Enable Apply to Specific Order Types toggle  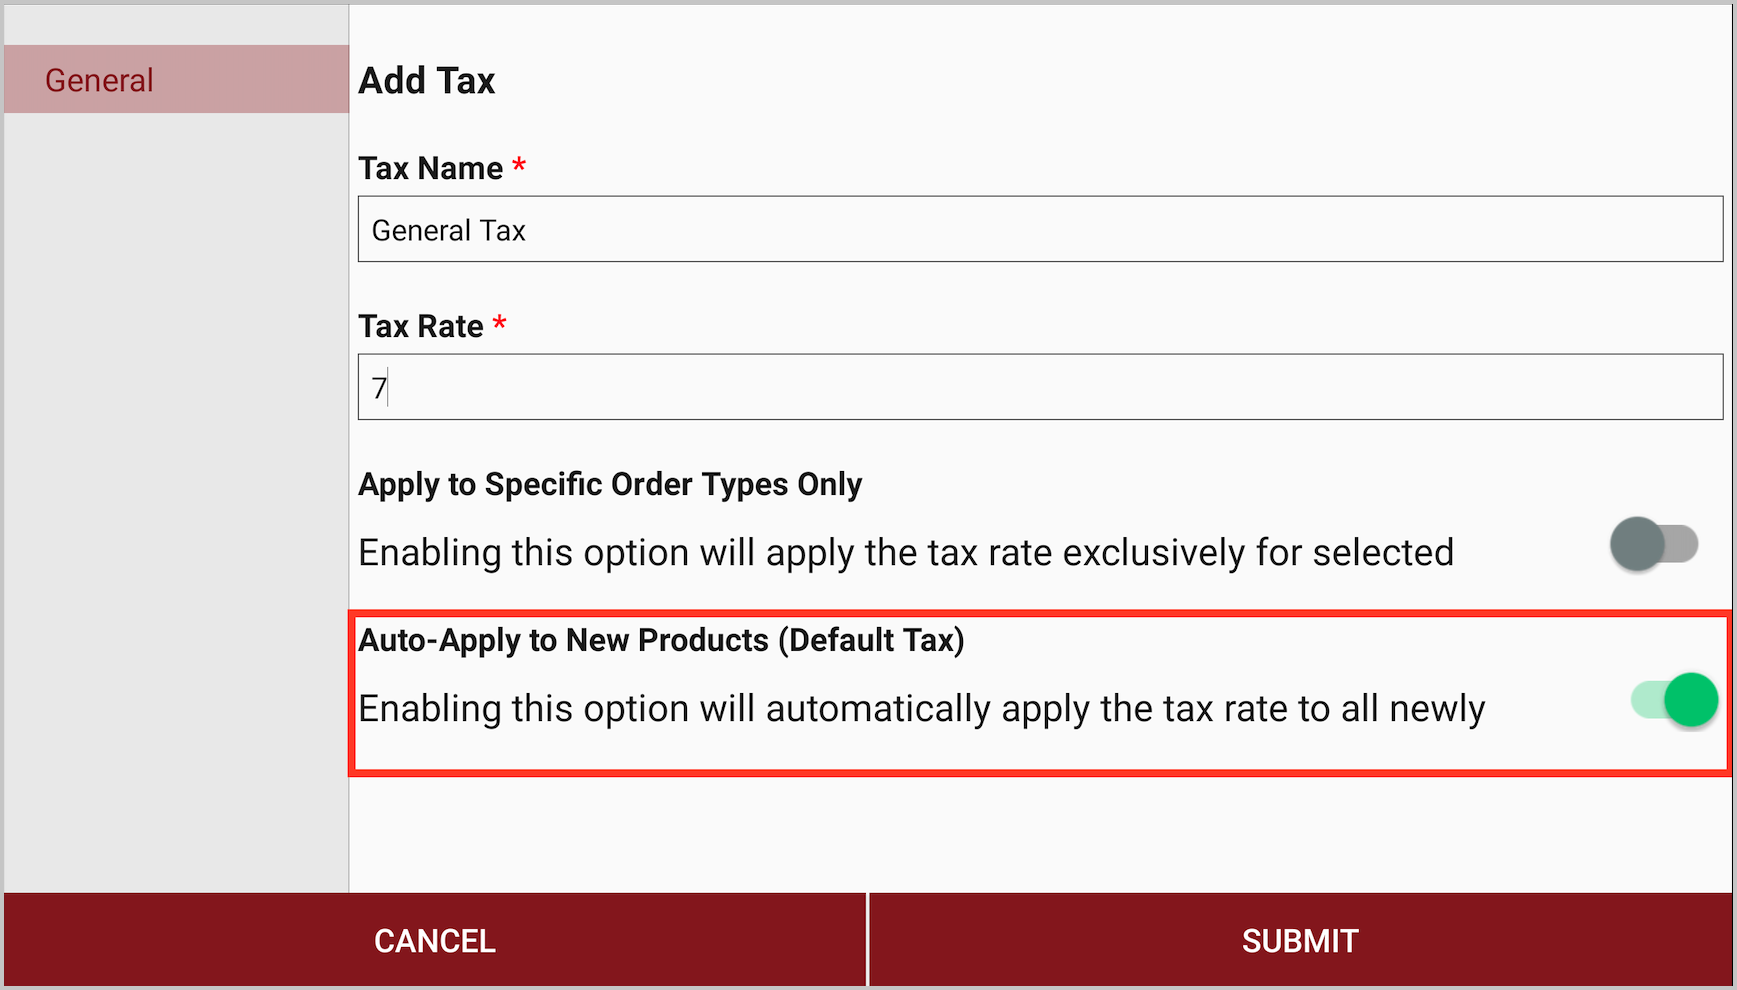tap(1654, 545)
